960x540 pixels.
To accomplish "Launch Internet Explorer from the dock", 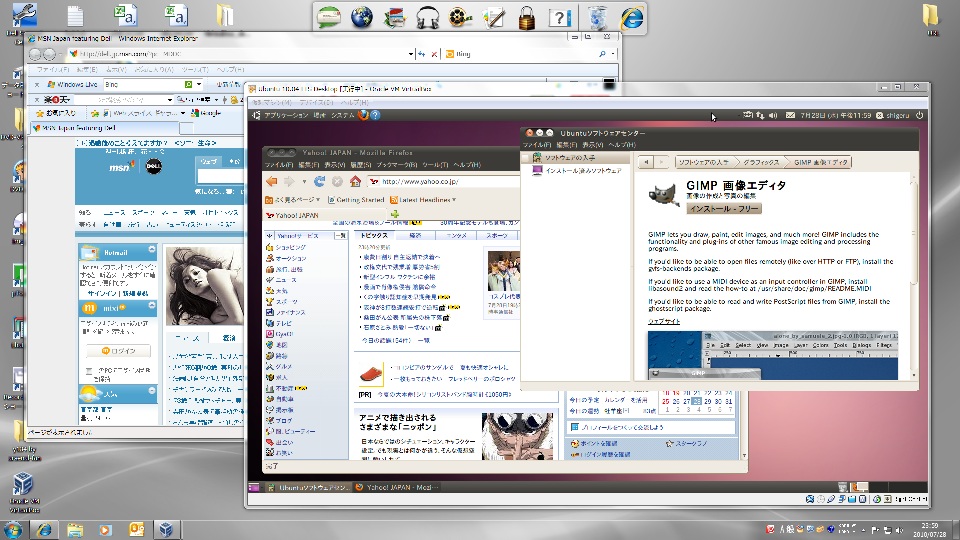I will click(632, 17).
